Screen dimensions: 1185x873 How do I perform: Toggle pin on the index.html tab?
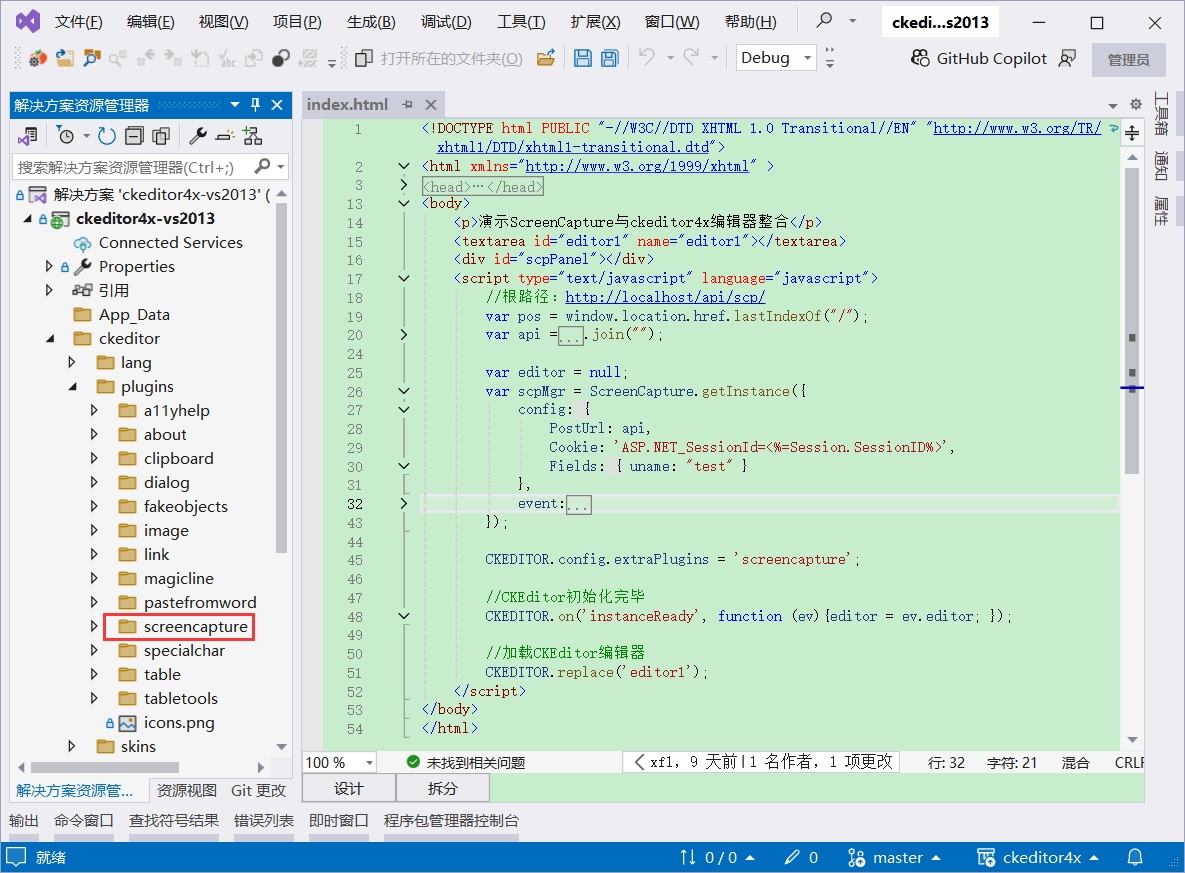(408, 105)
